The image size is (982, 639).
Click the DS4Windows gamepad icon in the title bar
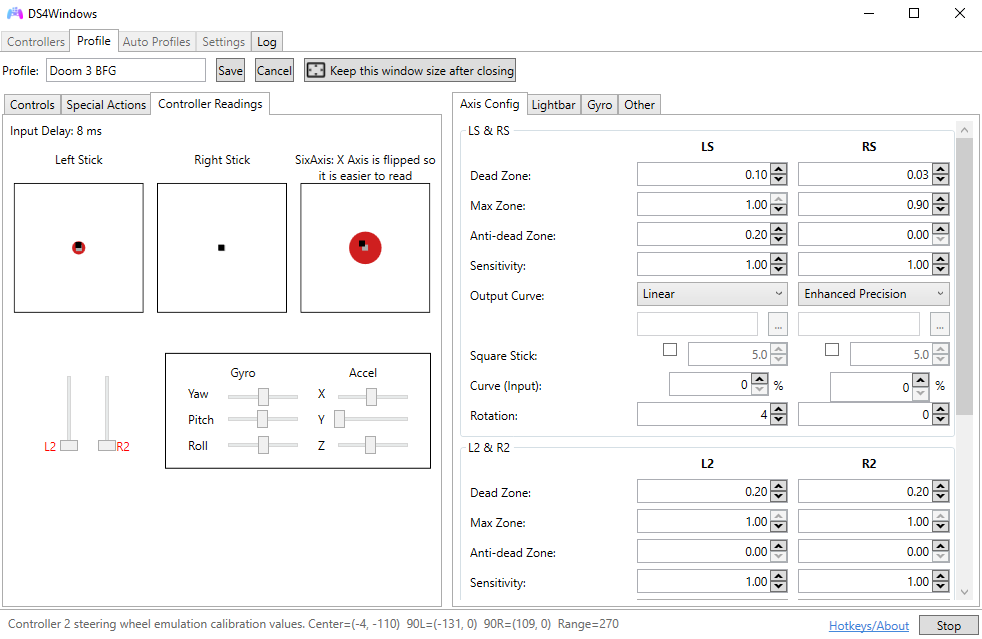(x=14, y=13)
